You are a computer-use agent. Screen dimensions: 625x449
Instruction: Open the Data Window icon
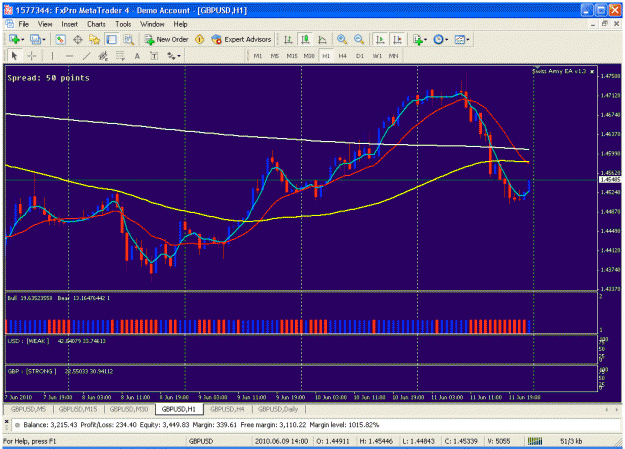coord(78,39)
